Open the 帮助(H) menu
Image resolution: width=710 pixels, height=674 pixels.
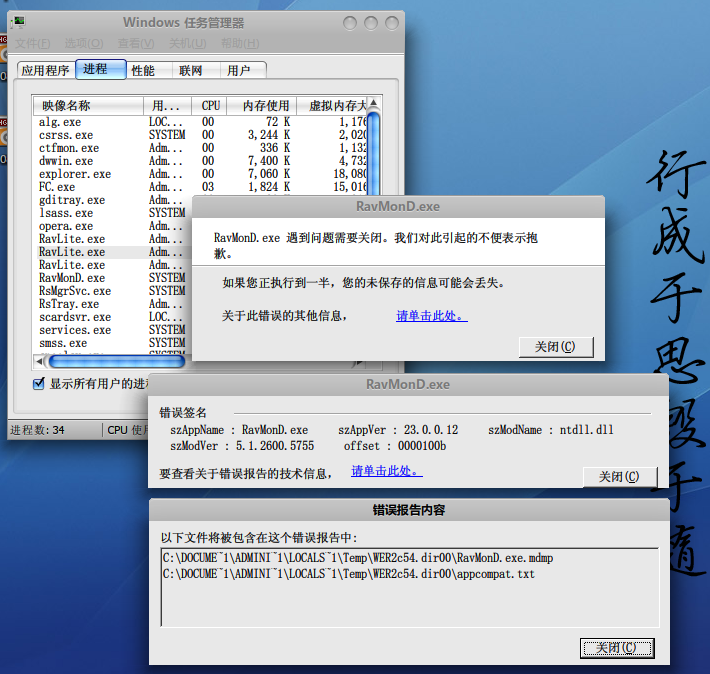[x=240, y=43]
